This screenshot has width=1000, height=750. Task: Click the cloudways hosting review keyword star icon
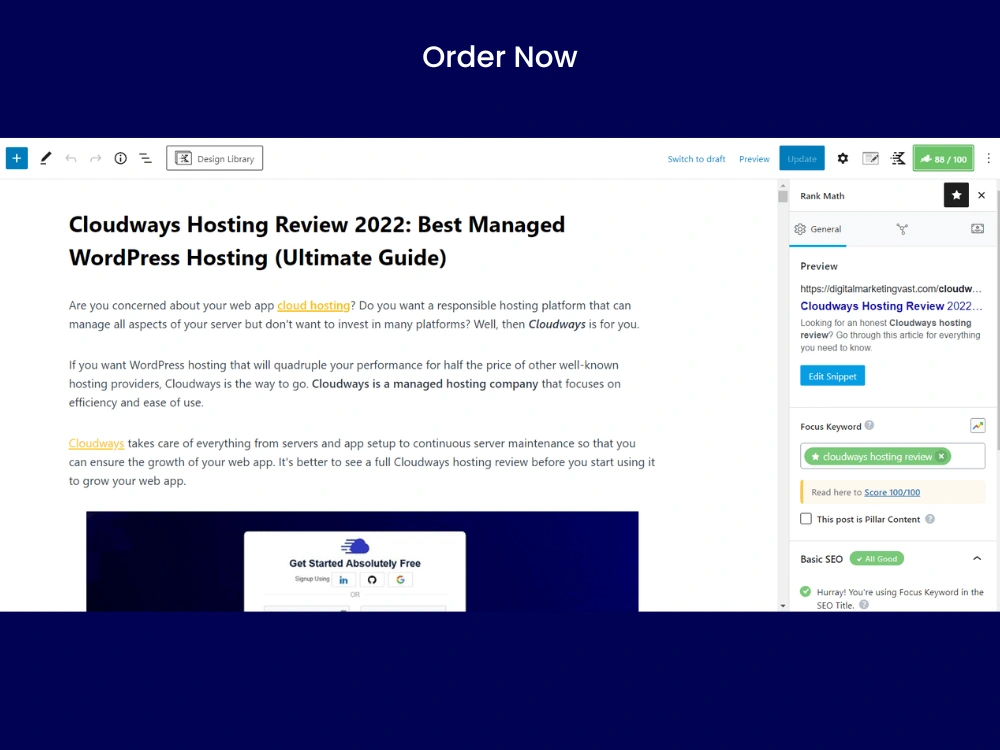pyautogui.click(x=815, y=456)
